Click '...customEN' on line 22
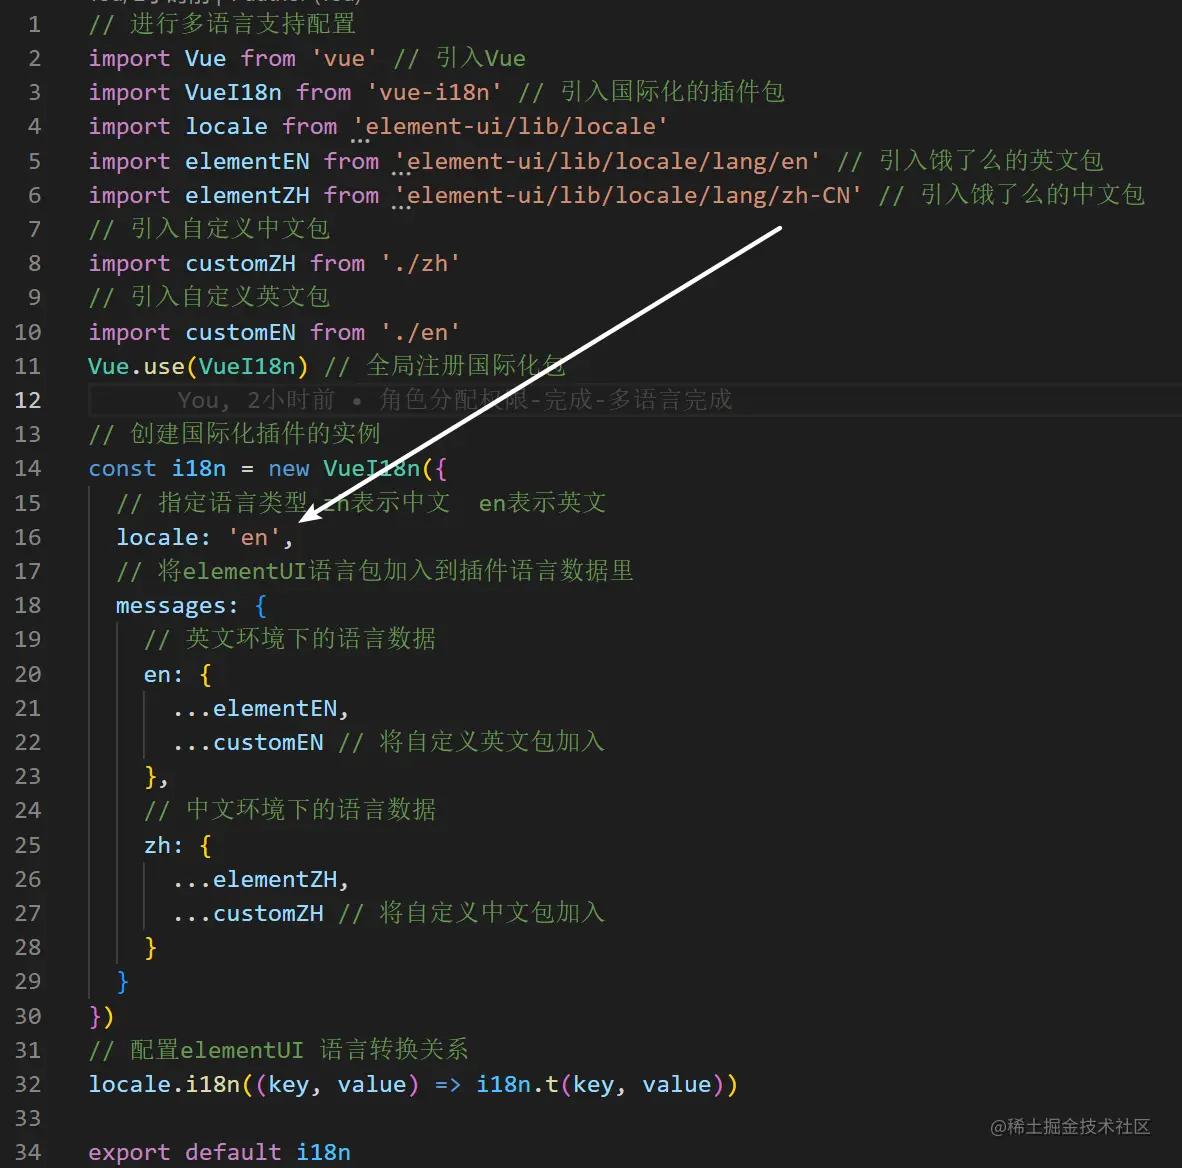This screenshot has width=1182, height=1168. (x=248, y=742)
